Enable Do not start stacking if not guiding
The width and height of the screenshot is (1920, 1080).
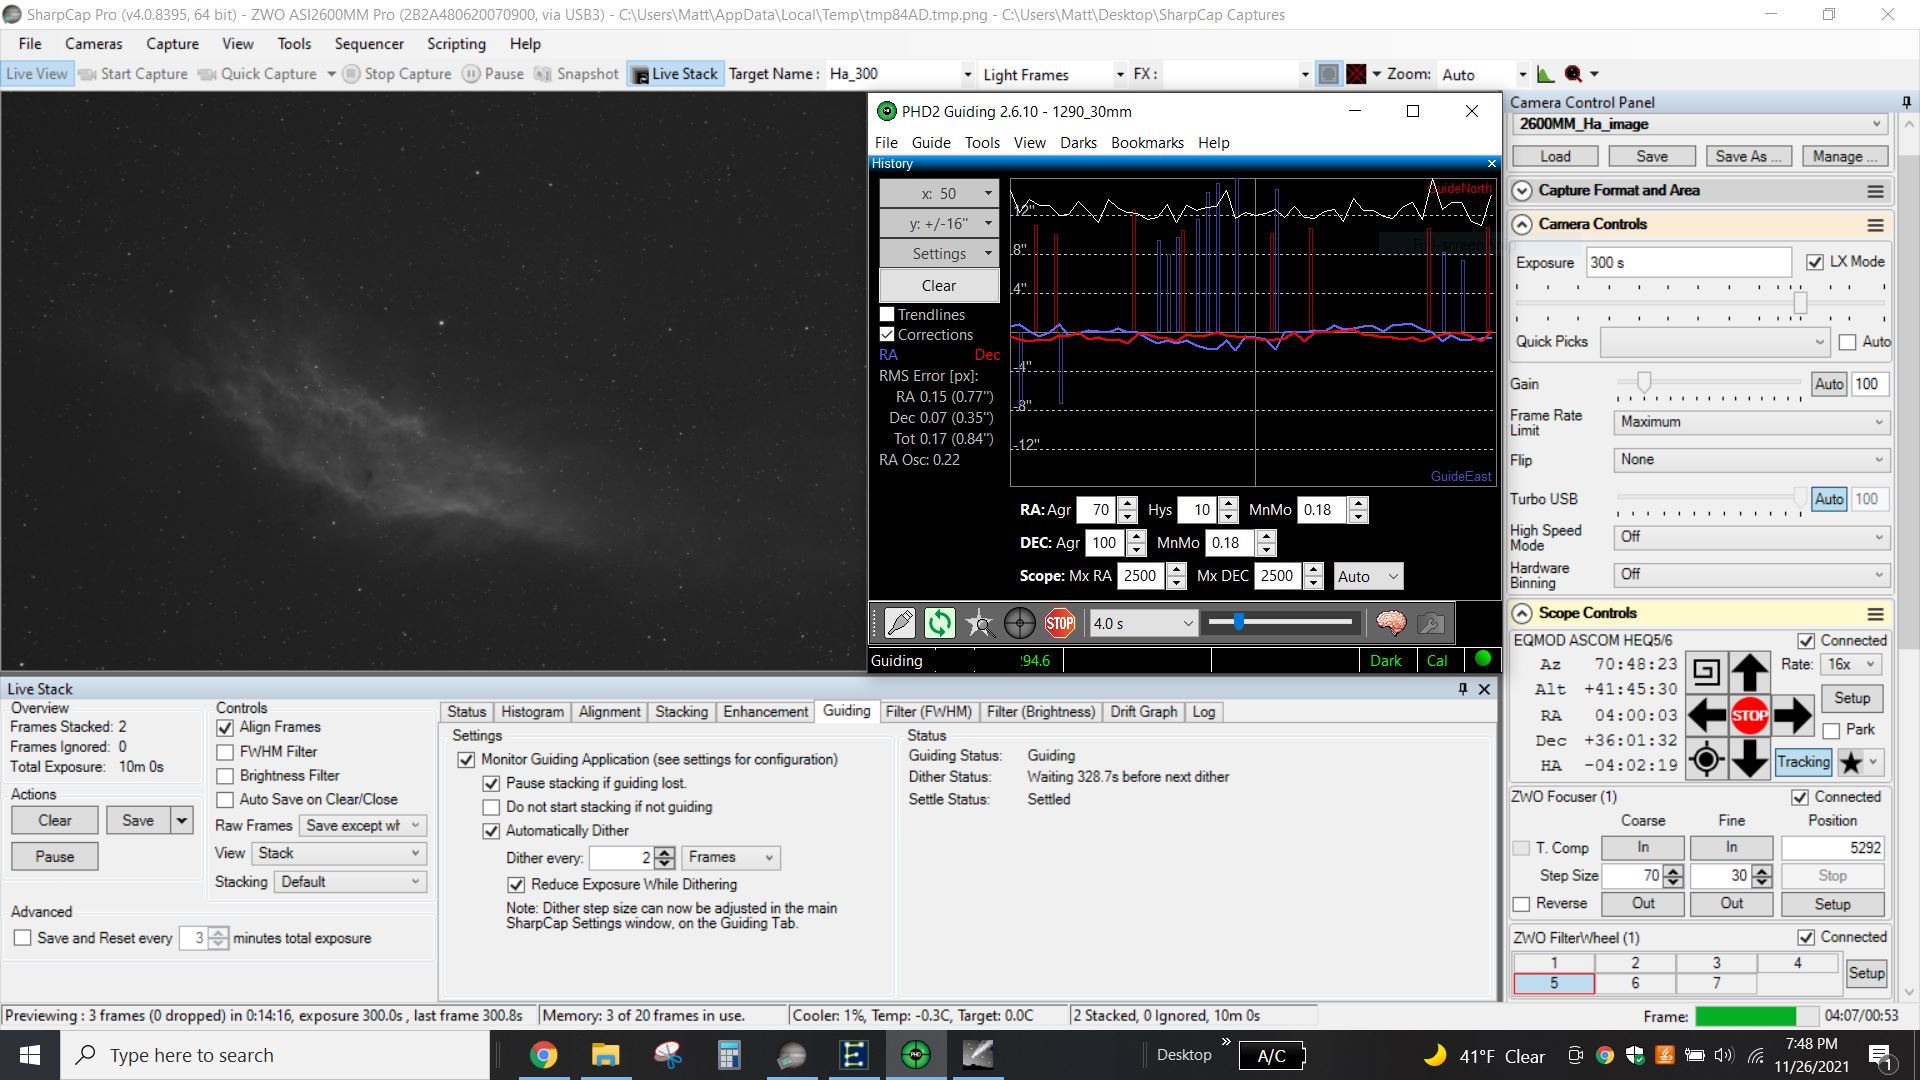[x=491, y=807]
